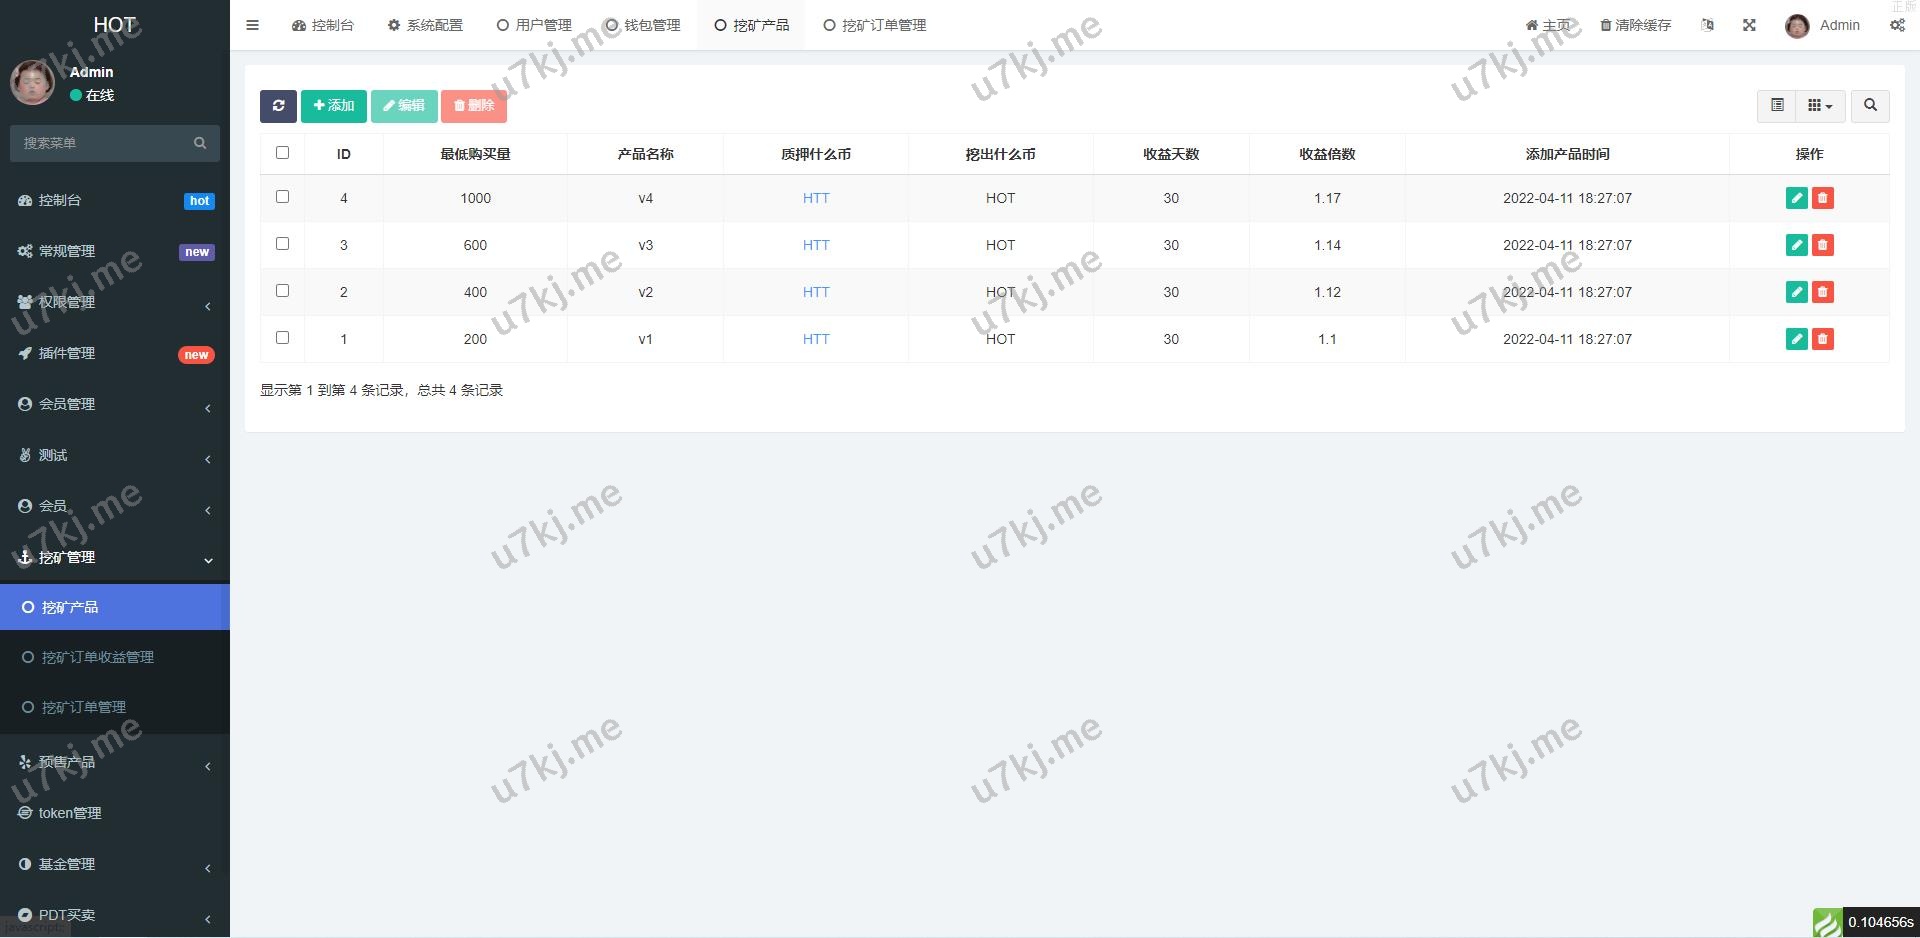Viewport: 1920px width, 938px height.
Task: Tick the checkbox for product ID 2
Action: pos(283,291)
